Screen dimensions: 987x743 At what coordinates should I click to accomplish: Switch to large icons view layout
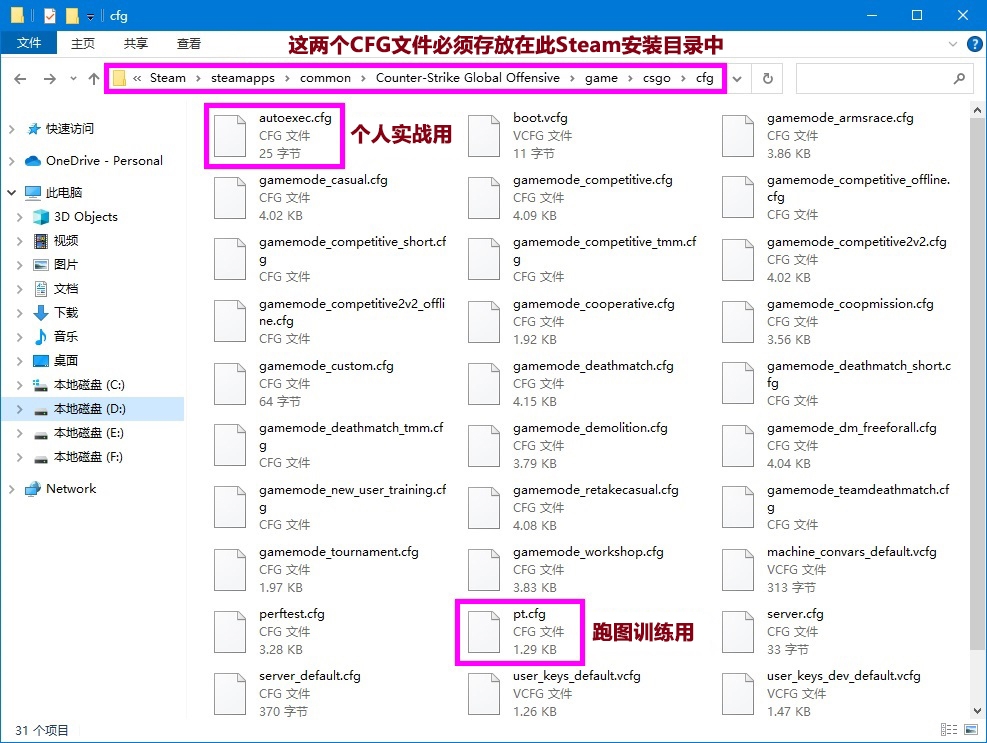[x=971, y=730]
